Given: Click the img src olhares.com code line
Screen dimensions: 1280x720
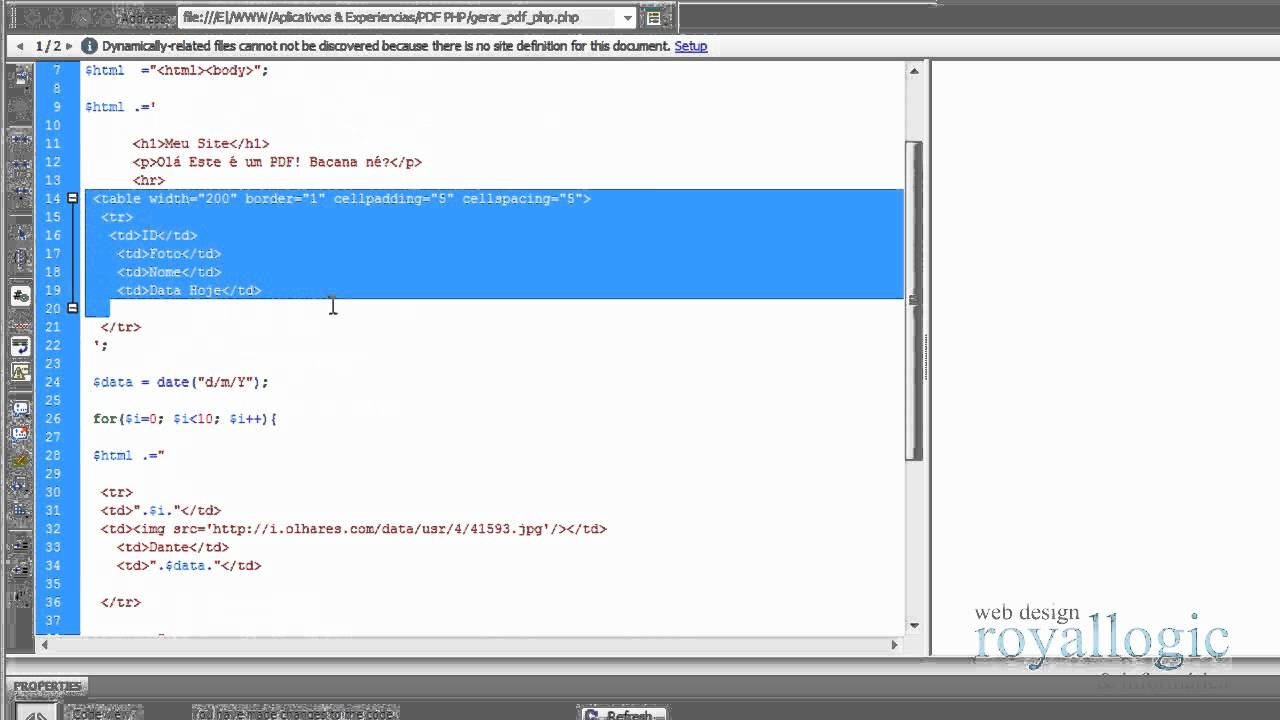Looking at the screenshot, I should [353, 529].
